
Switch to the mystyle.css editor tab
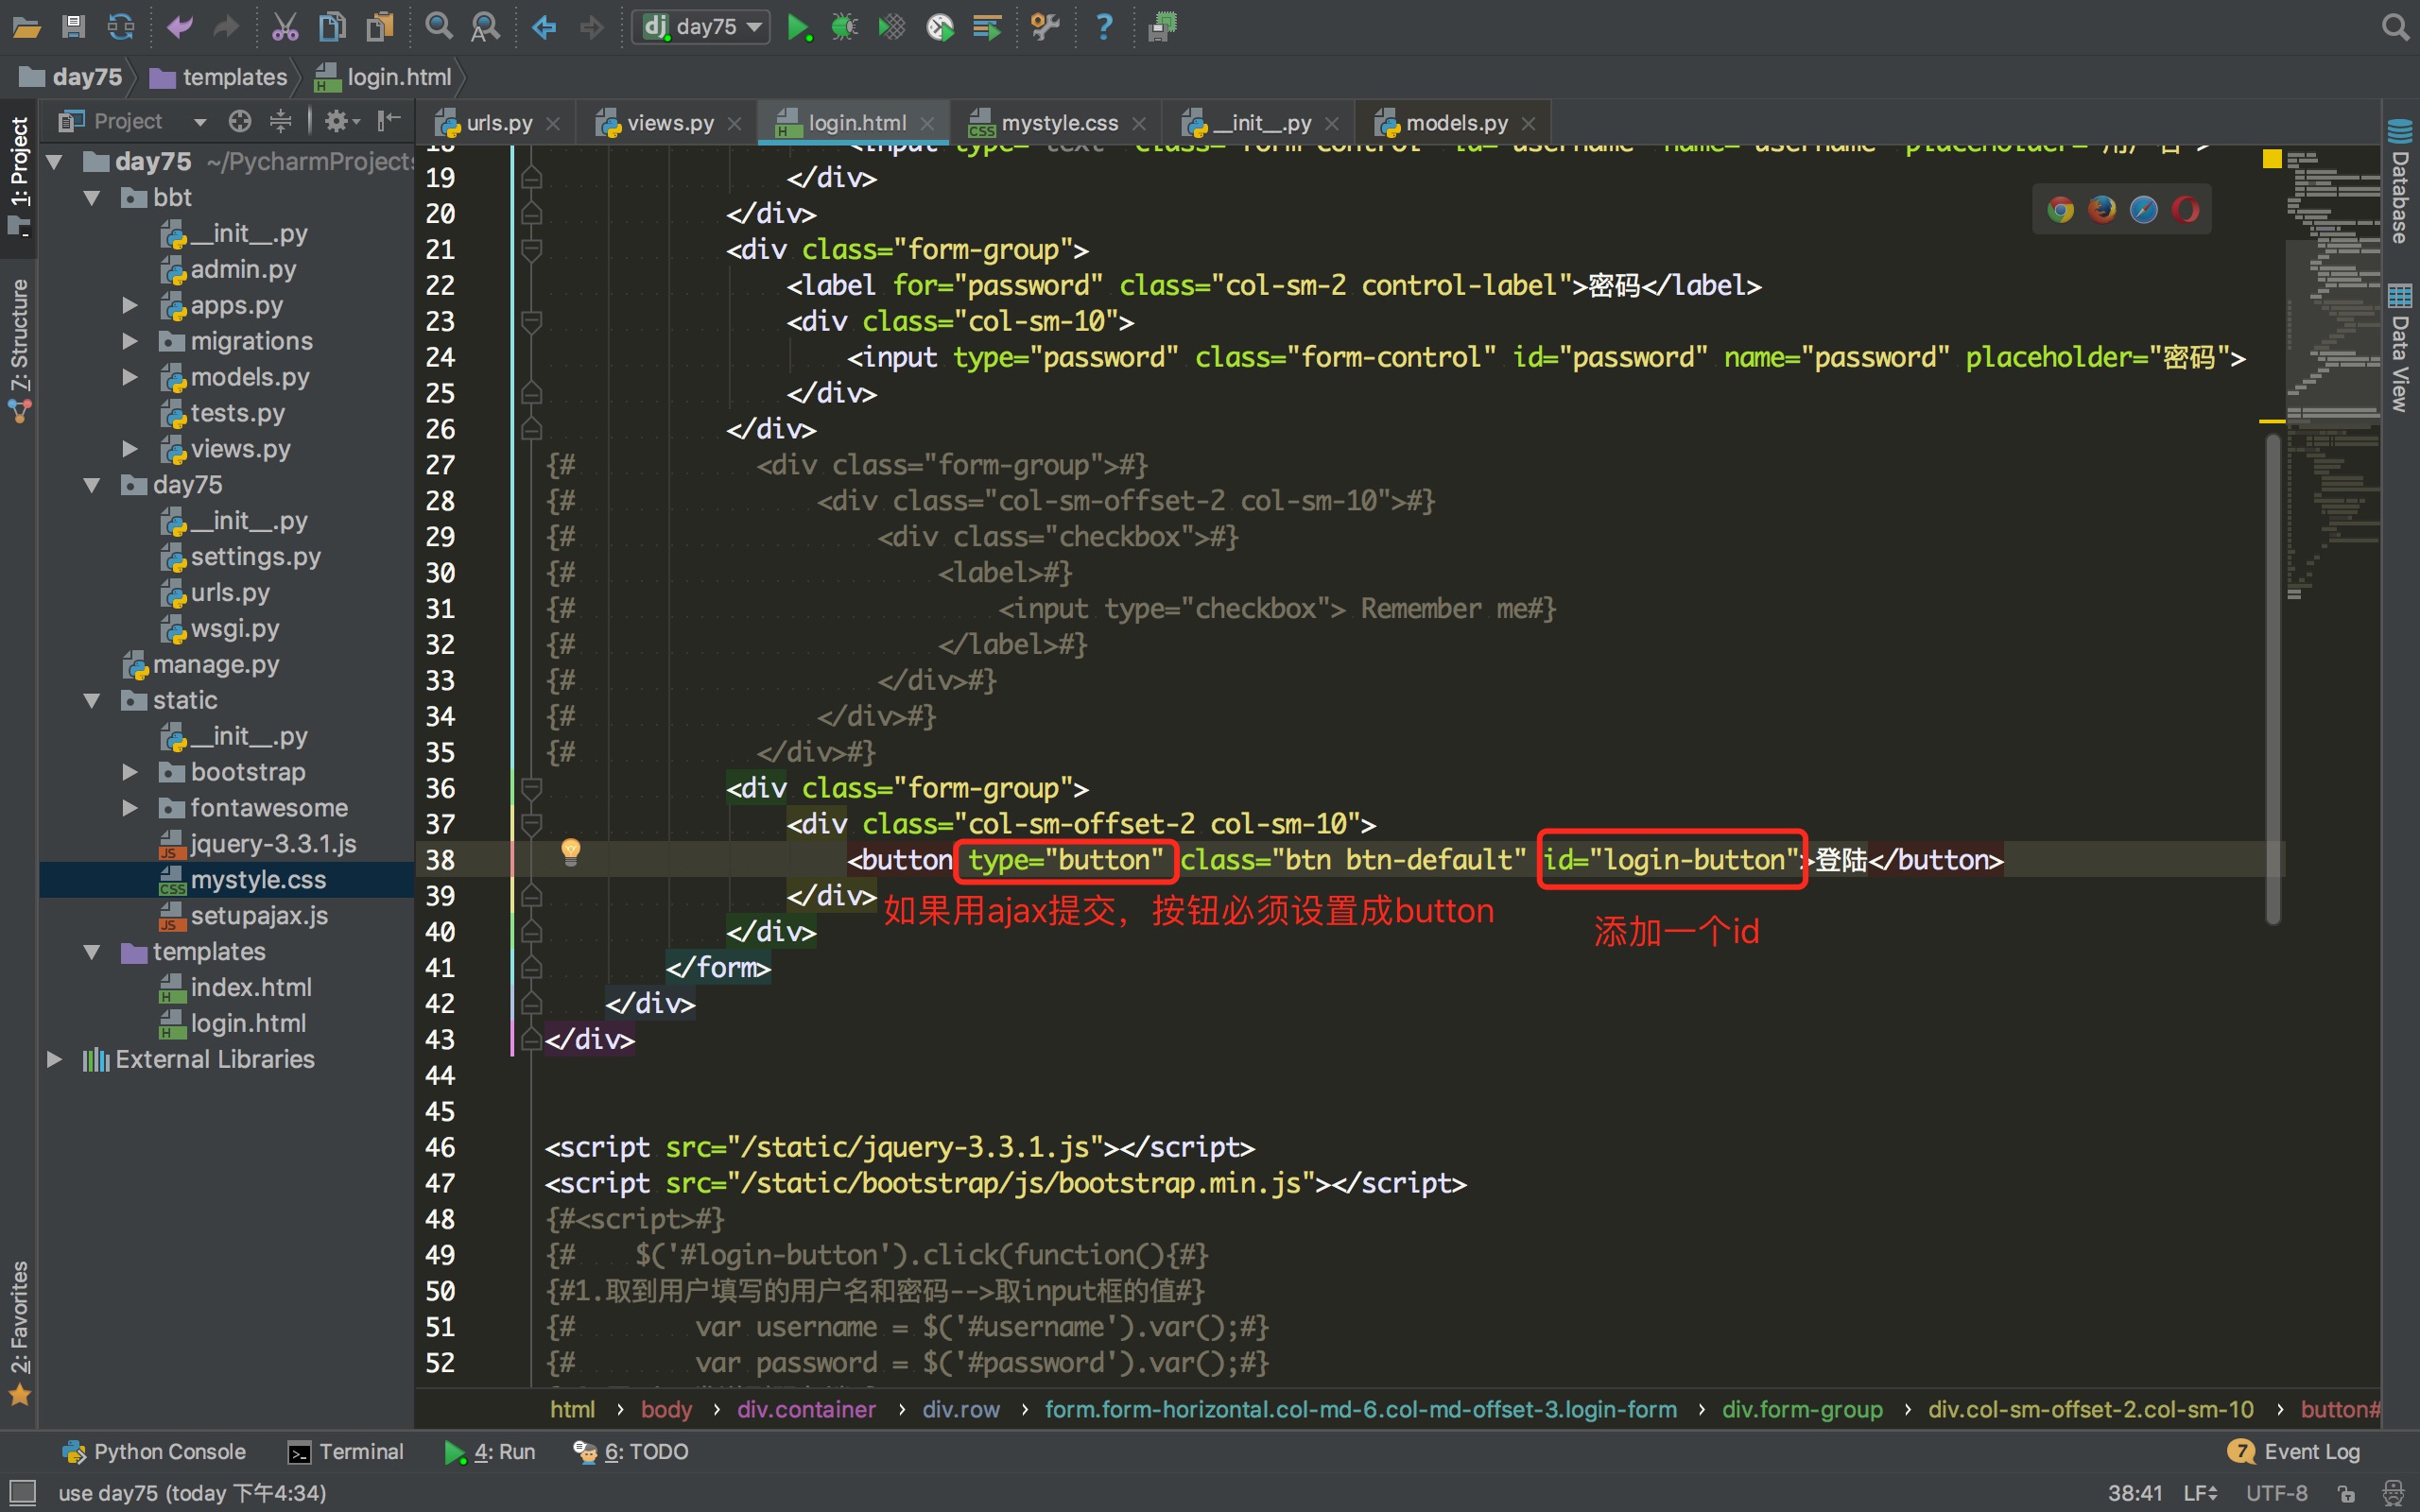tap(1058, 123)
